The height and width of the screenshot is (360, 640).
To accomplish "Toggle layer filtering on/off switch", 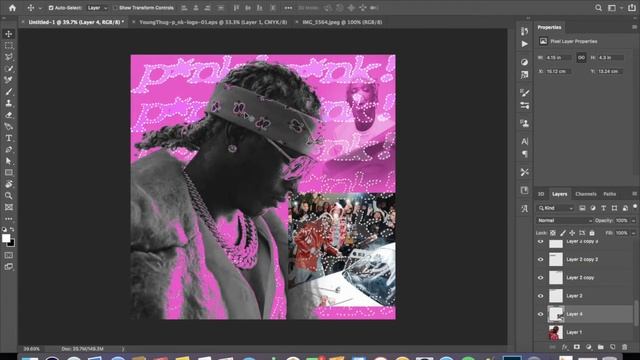I will point(635,207).
